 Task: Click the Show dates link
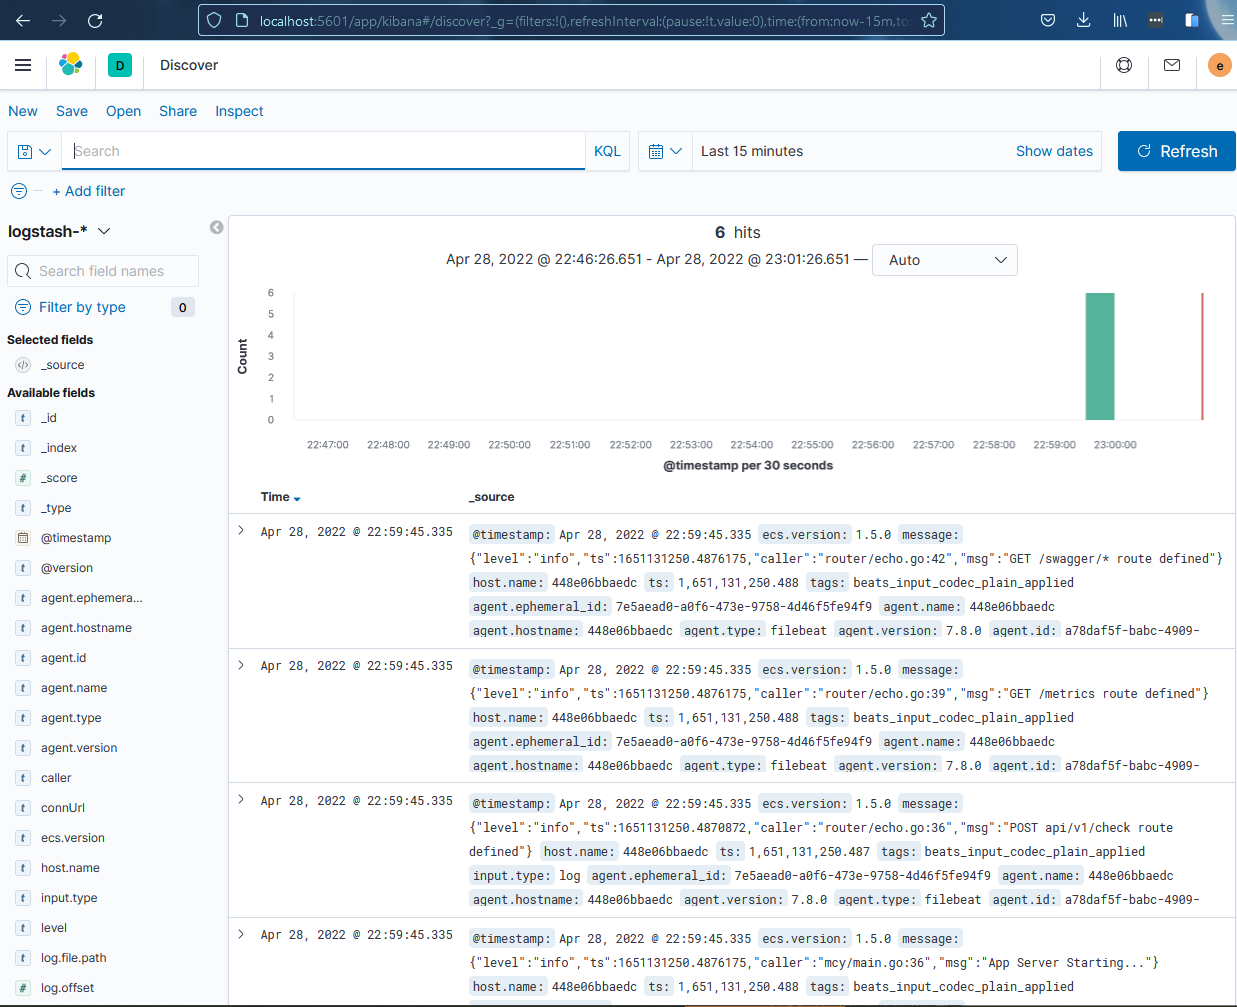1054,151
